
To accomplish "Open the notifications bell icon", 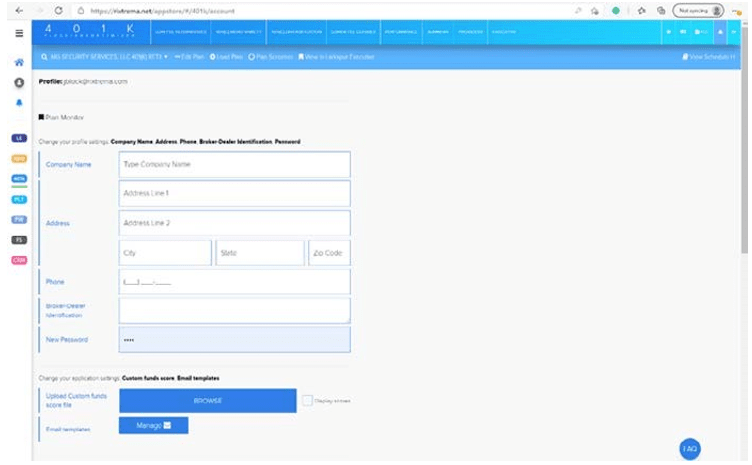I will 19,102.
